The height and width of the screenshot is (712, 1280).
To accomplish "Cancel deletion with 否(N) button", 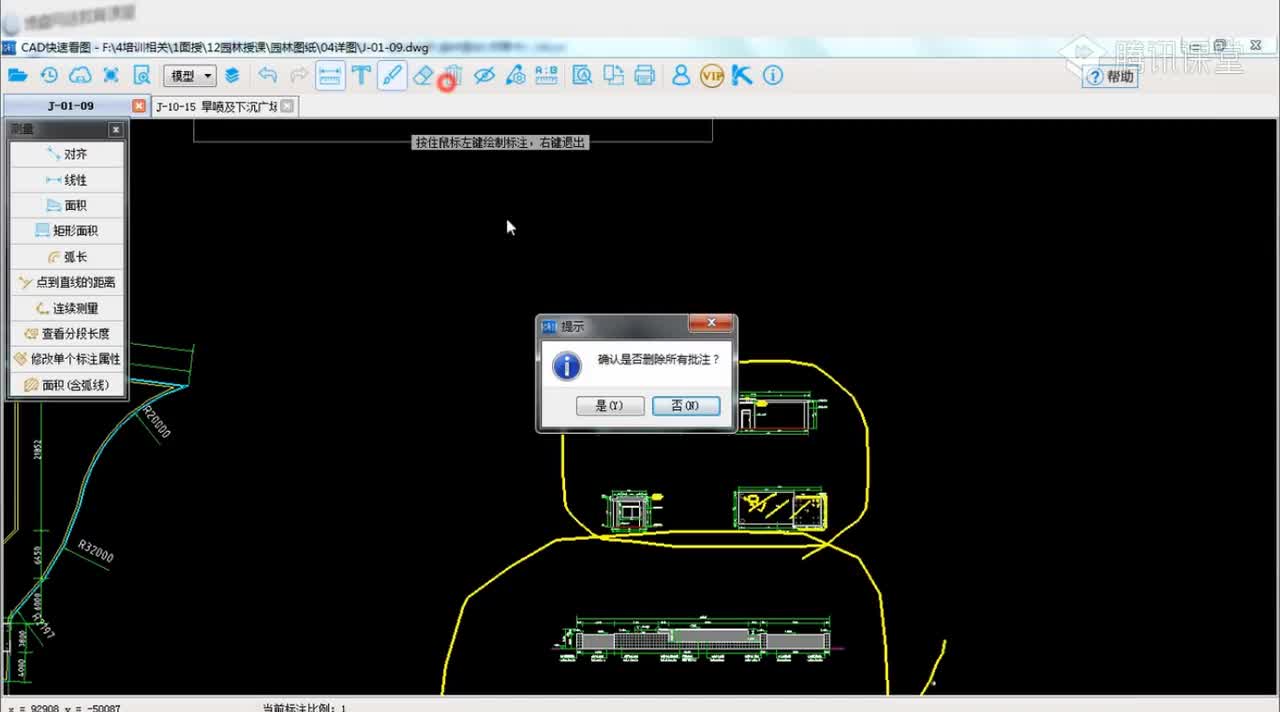I will pyautogui.click(x=686, y=405).
